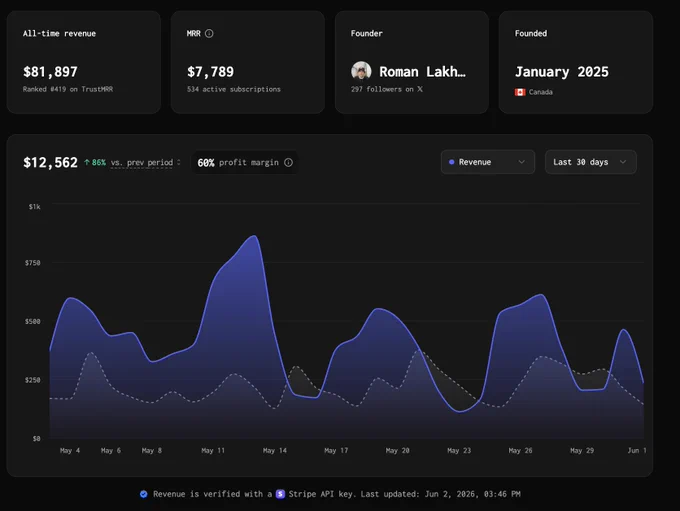The width and height of the screenshot is (680, 511).
Task: Click the 'Stripe API key' text
Action: pos(320,494)
